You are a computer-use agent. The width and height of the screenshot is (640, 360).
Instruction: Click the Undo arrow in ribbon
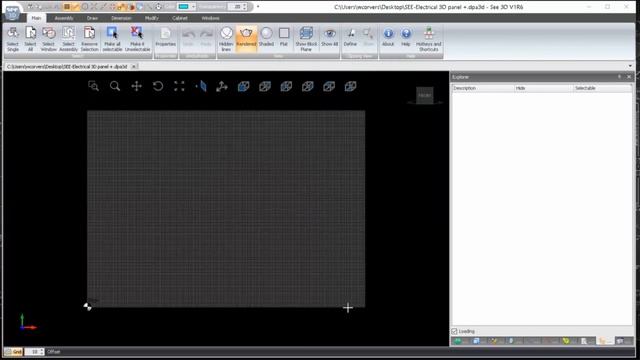[x=189, y=37]
